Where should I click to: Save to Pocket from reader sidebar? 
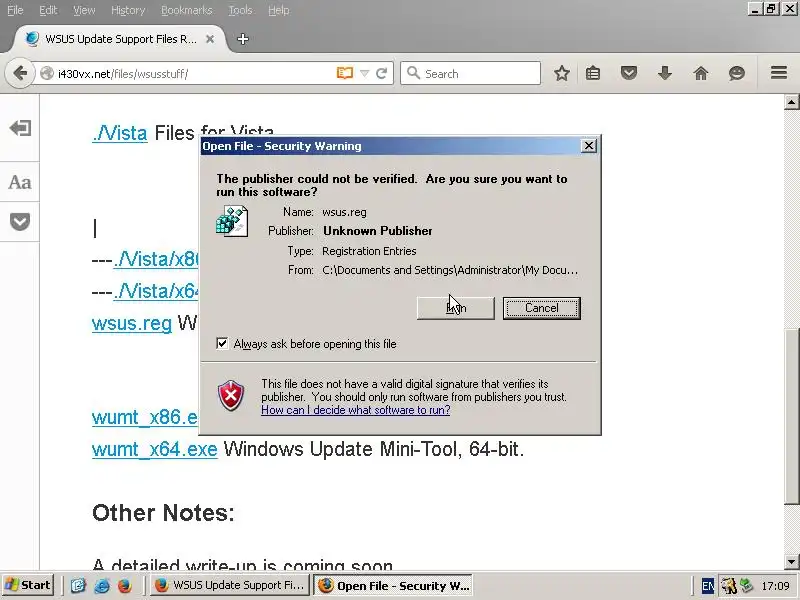(20, 222)
